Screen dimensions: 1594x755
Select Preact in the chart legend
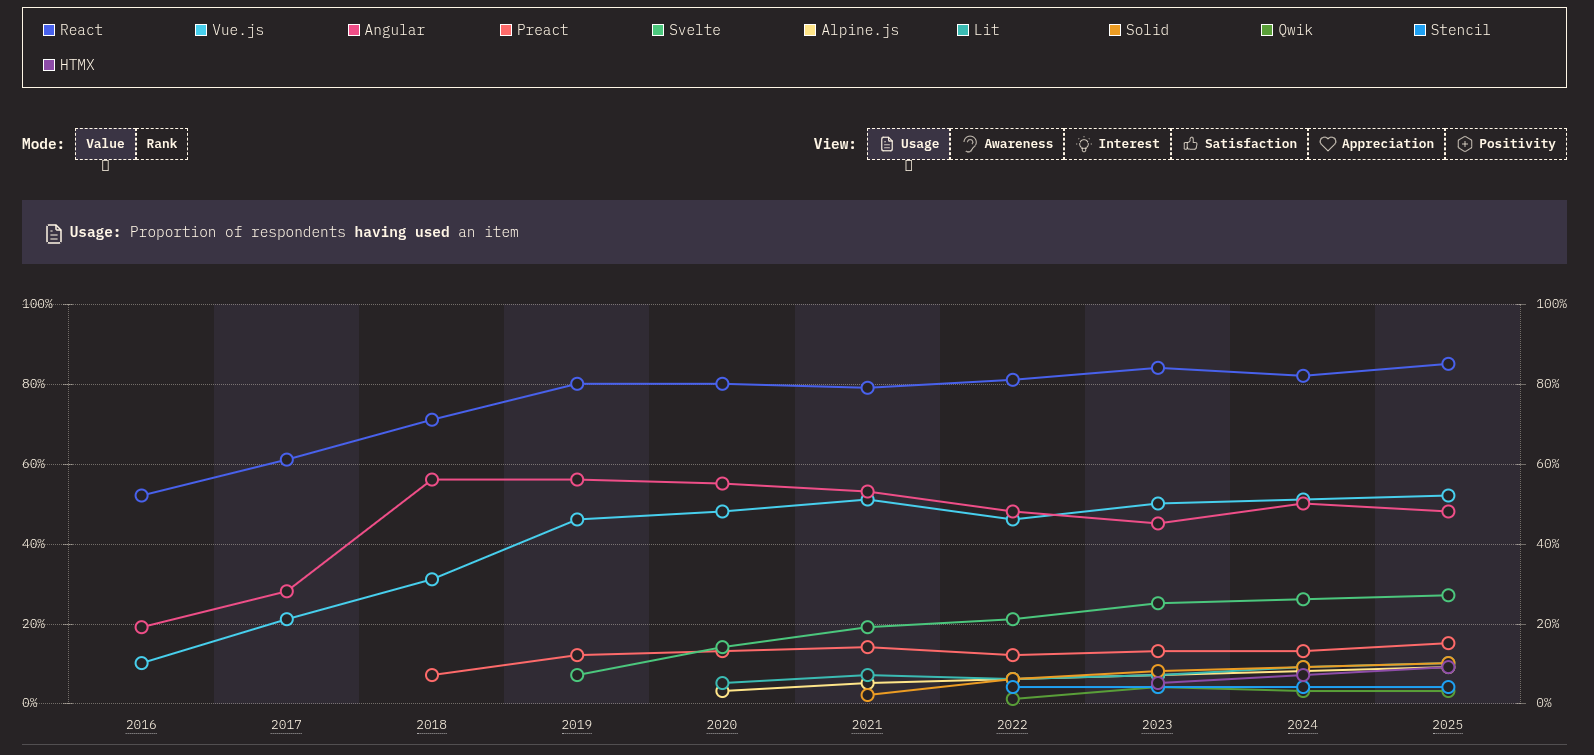[x=534, y=30]
